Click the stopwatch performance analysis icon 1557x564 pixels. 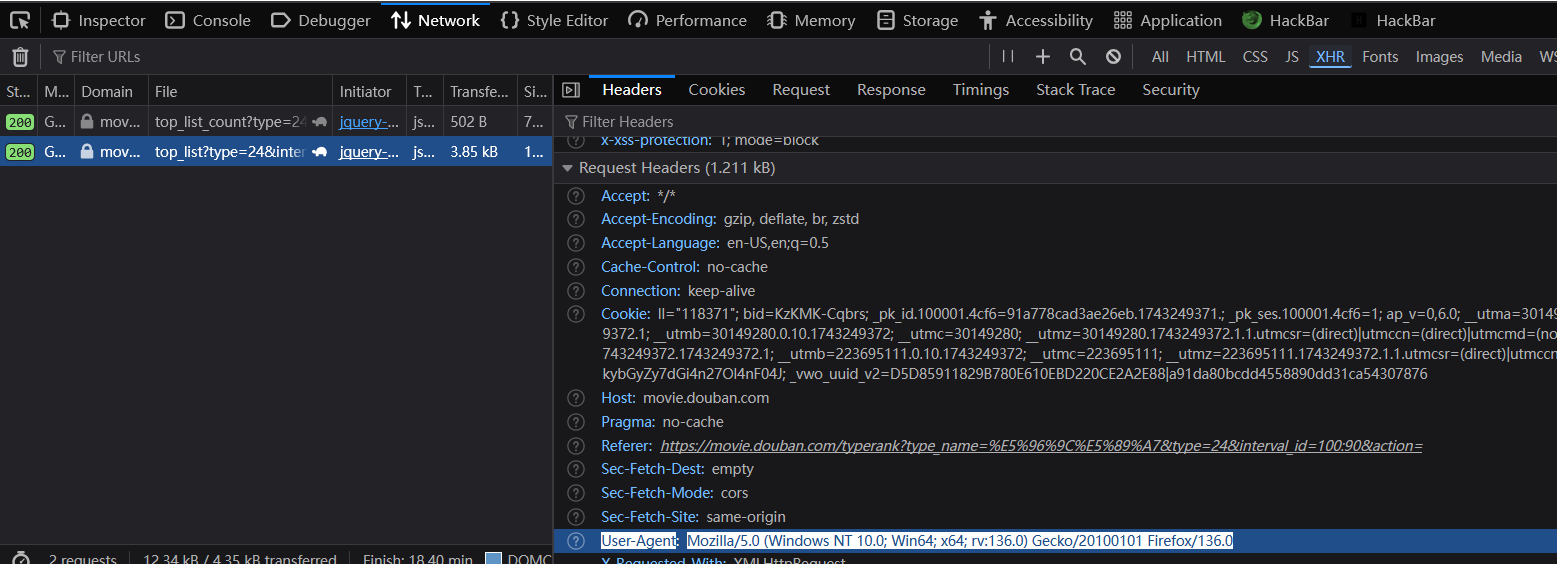(20, 559)
